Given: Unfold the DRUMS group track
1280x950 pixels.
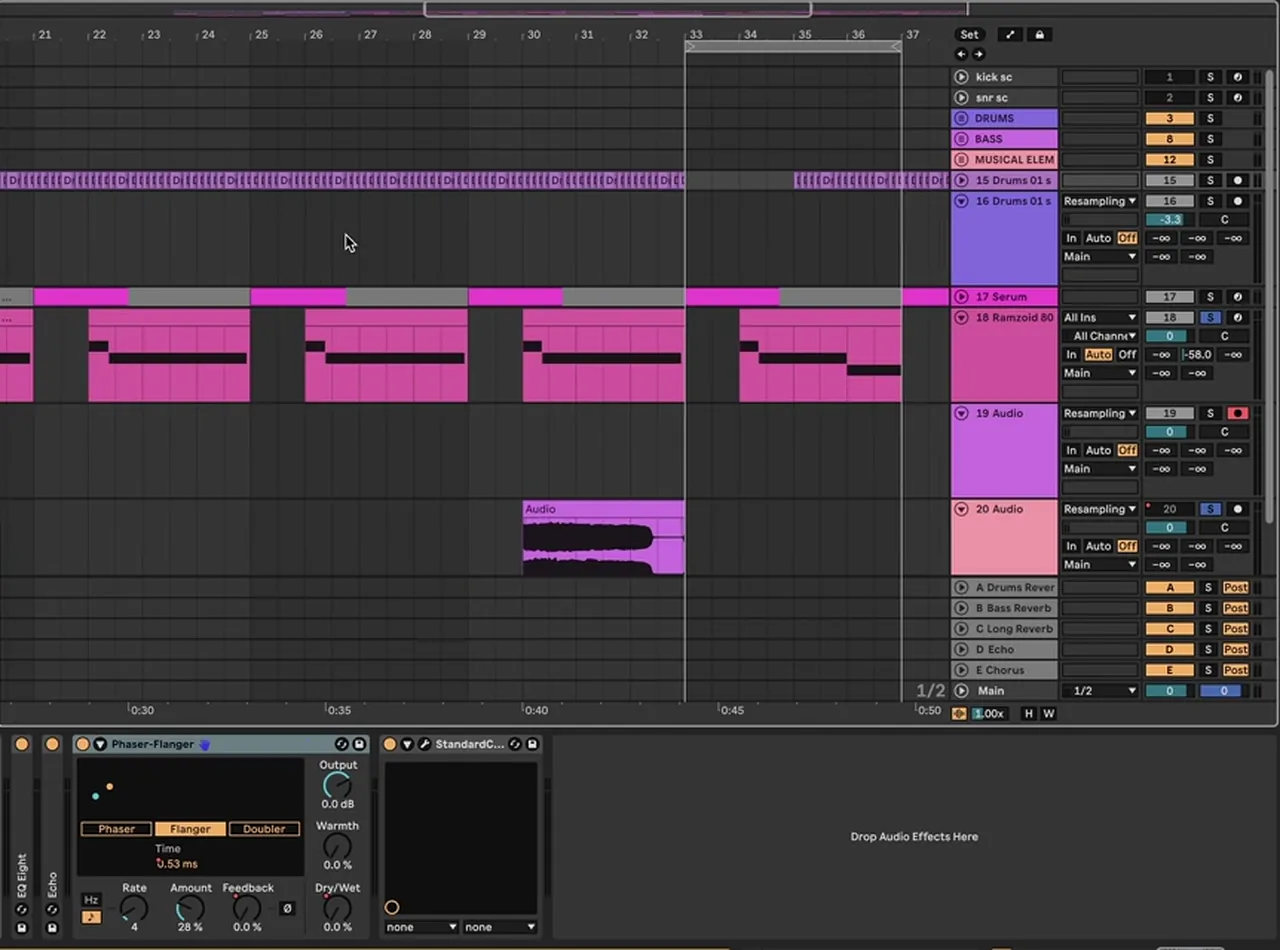Looking at the screenshot, I should (x=961, y=118).
